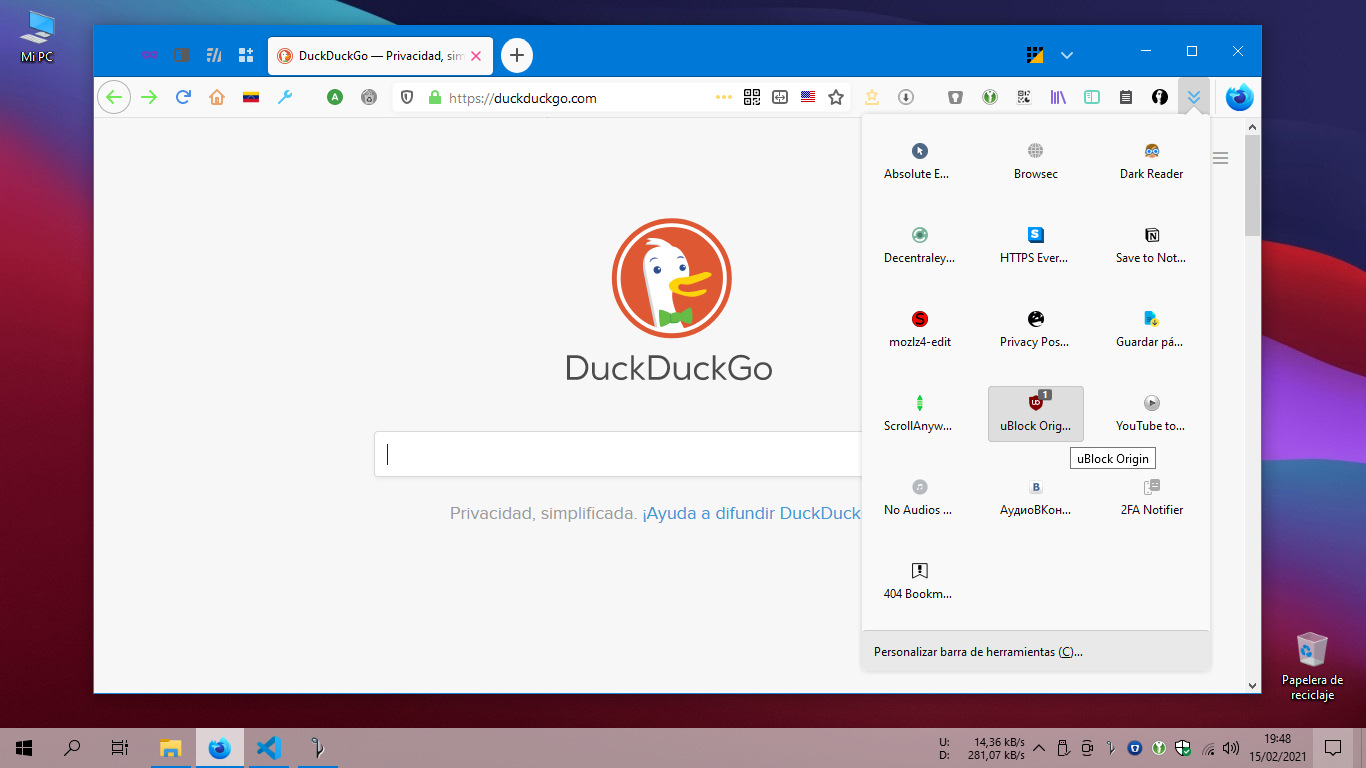Click the DuckDuckGo duck logo
Viewport: 1366px width, 768px height.
click(x=672, y=278)
